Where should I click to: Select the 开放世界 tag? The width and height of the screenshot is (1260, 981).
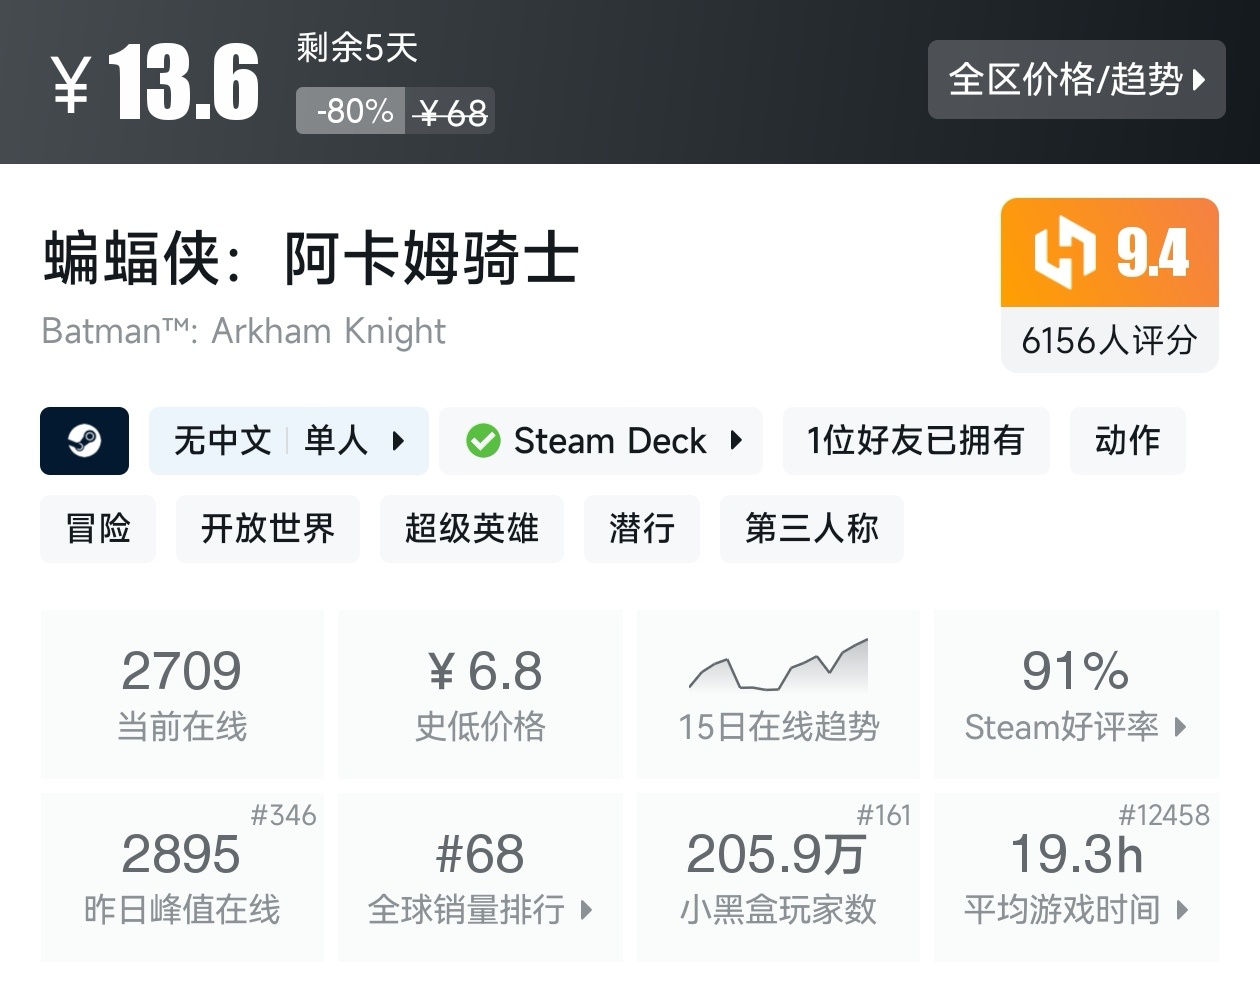[x=268, y=529]
